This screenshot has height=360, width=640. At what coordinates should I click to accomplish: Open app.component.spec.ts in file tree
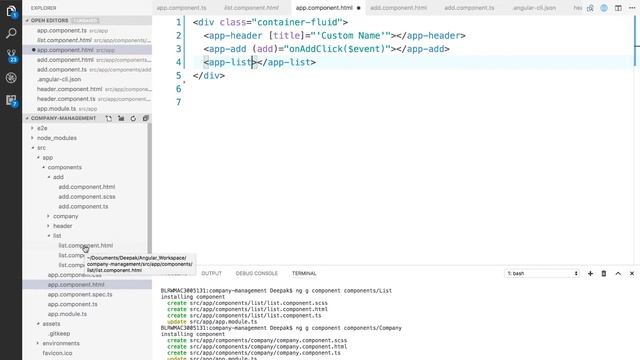coord(80,294)
